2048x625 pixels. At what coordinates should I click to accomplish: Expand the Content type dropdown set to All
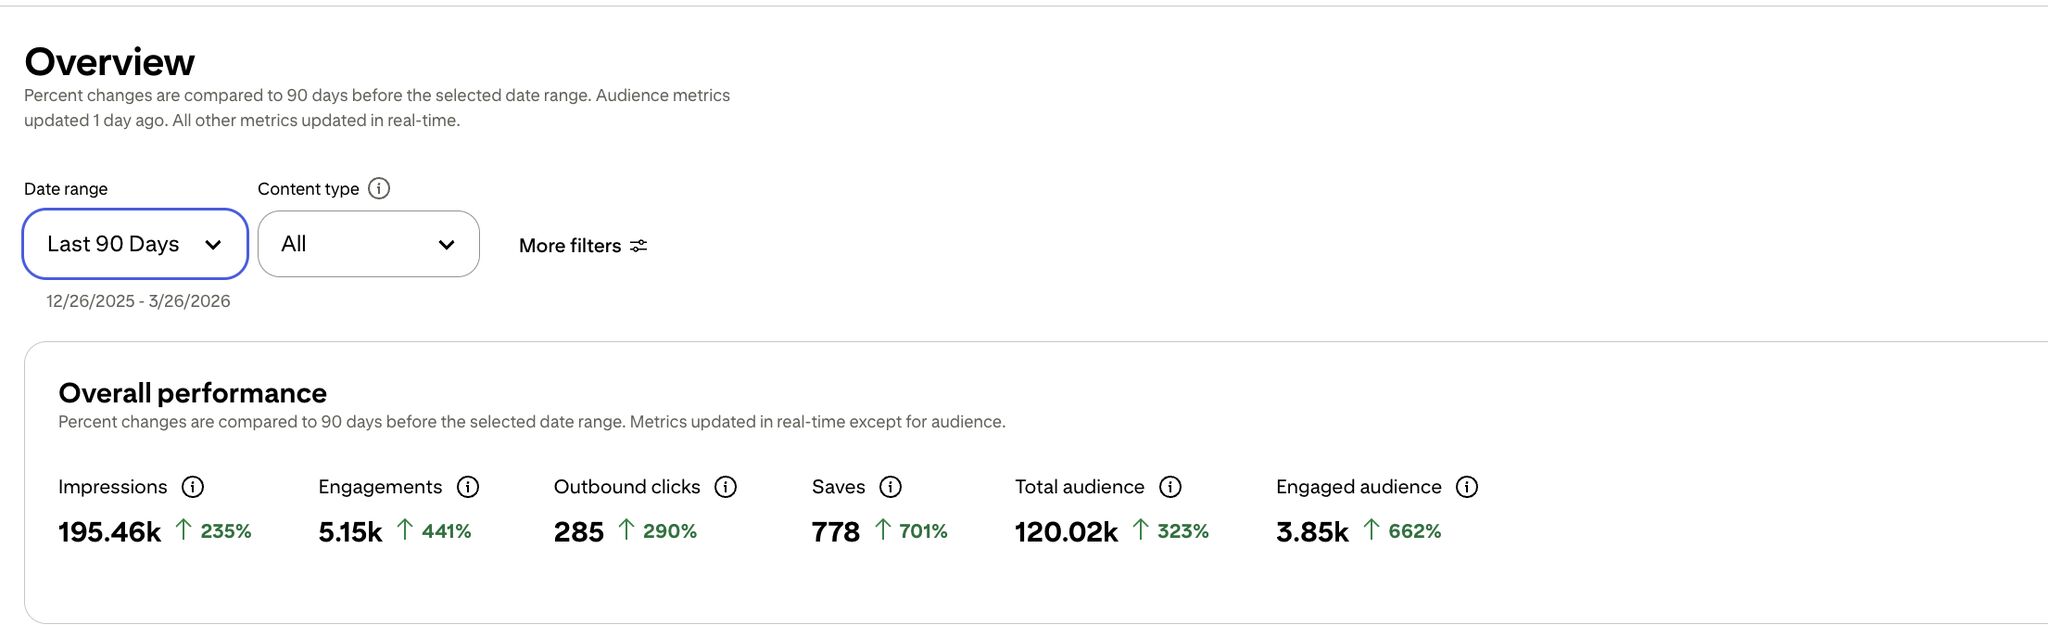click(x=368, y=244)
